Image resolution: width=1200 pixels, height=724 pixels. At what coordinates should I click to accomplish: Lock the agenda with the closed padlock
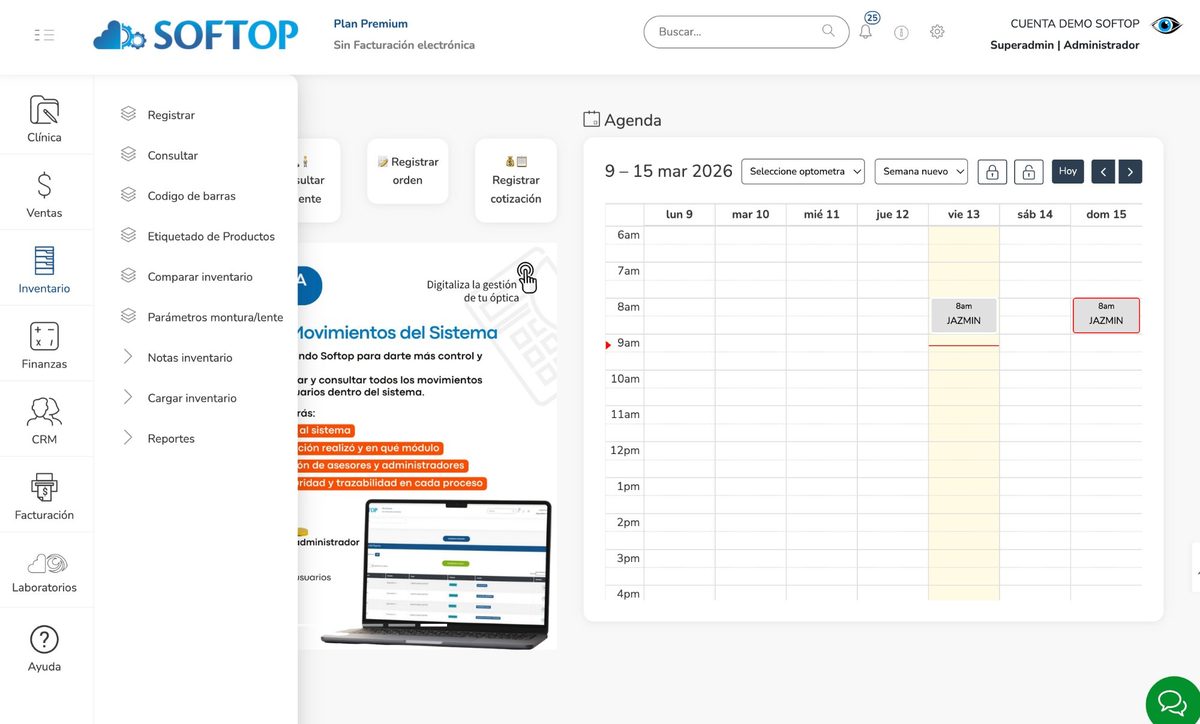991,171
